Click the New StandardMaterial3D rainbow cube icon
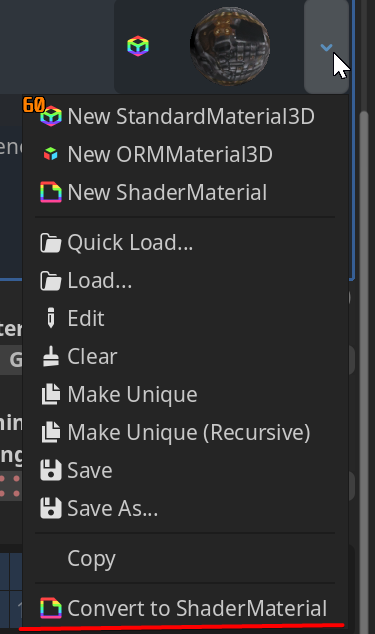 pyautogui.click(x=51, y=116)
